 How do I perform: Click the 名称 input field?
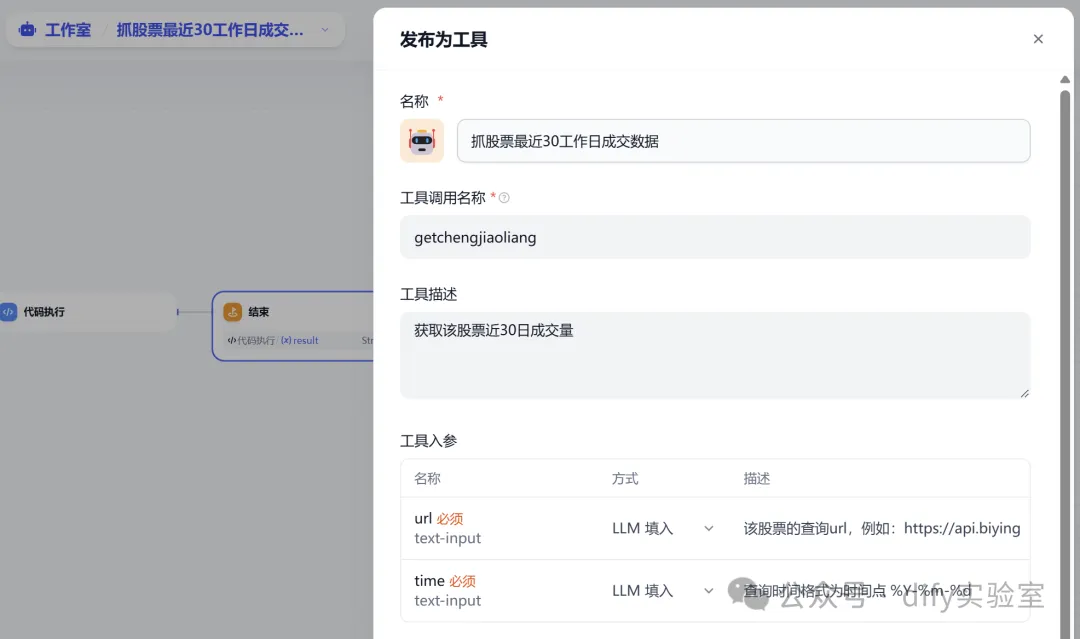click(x=743, y=141)
